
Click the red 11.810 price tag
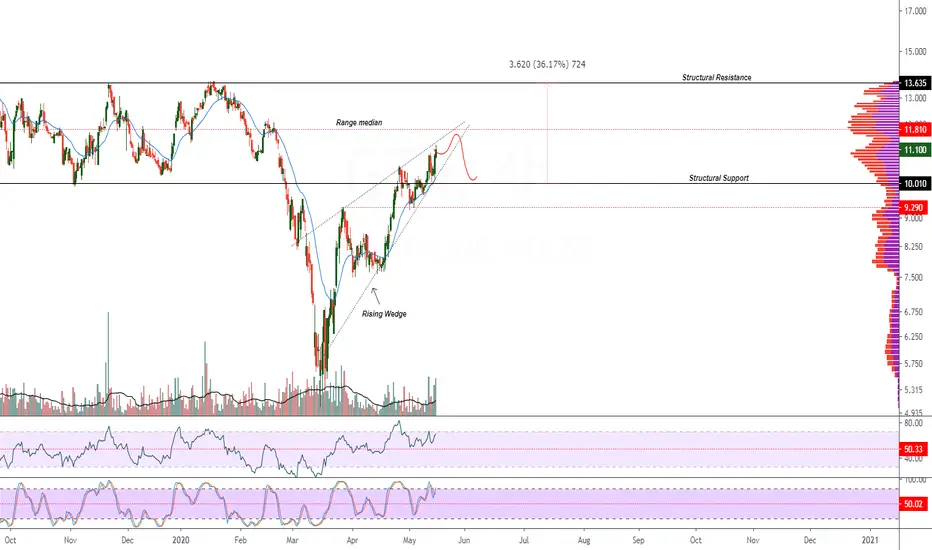click(915, 130)
